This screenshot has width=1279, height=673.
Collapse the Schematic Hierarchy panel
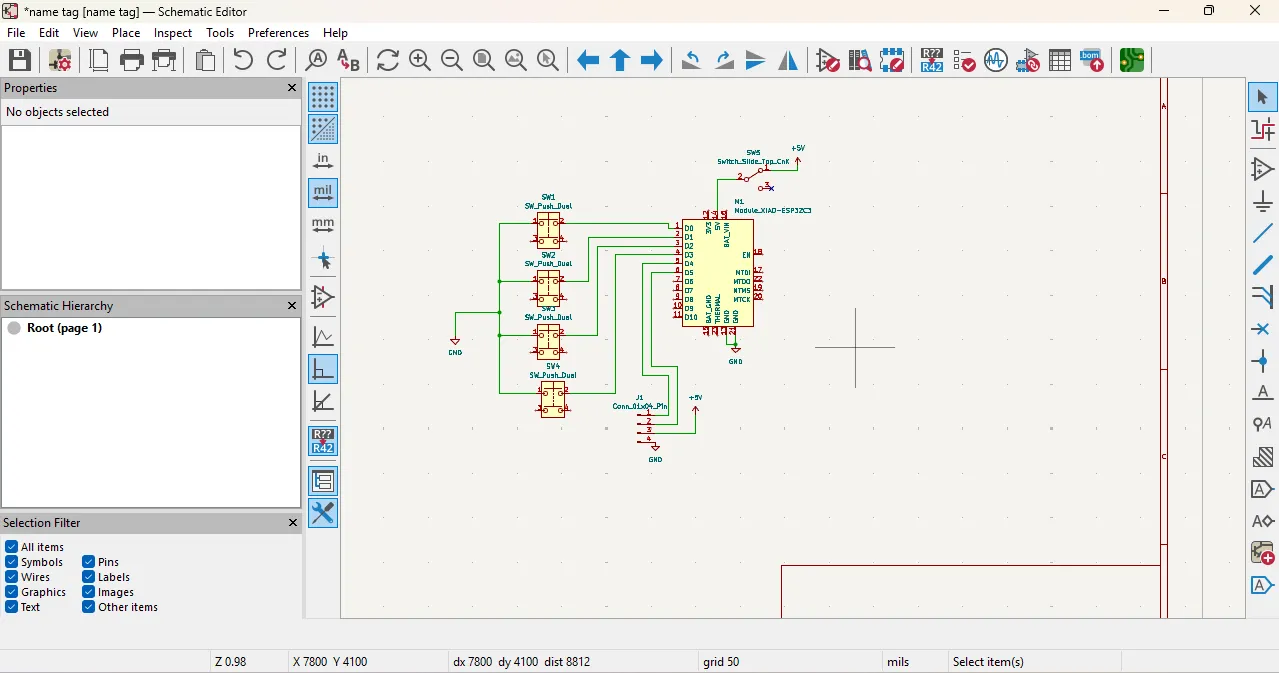pos(292,306)
